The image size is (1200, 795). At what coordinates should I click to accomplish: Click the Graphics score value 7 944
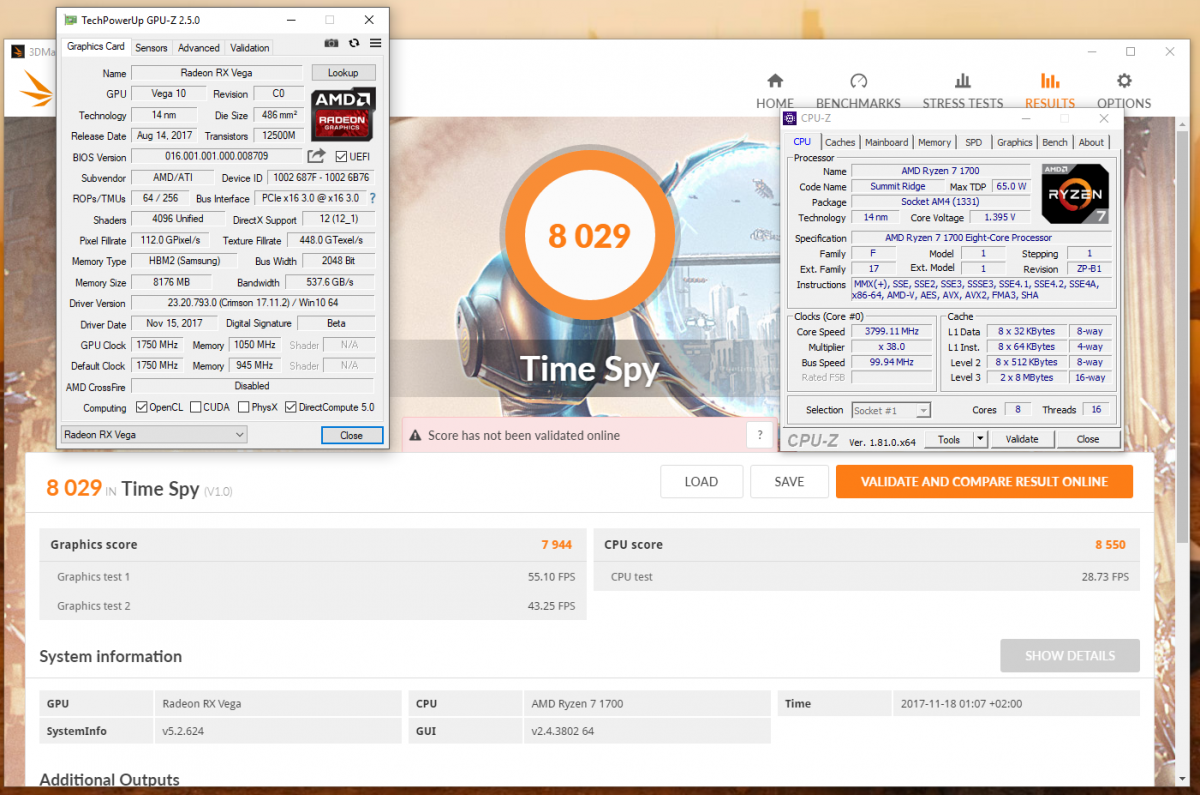click(x=556, y=545)
